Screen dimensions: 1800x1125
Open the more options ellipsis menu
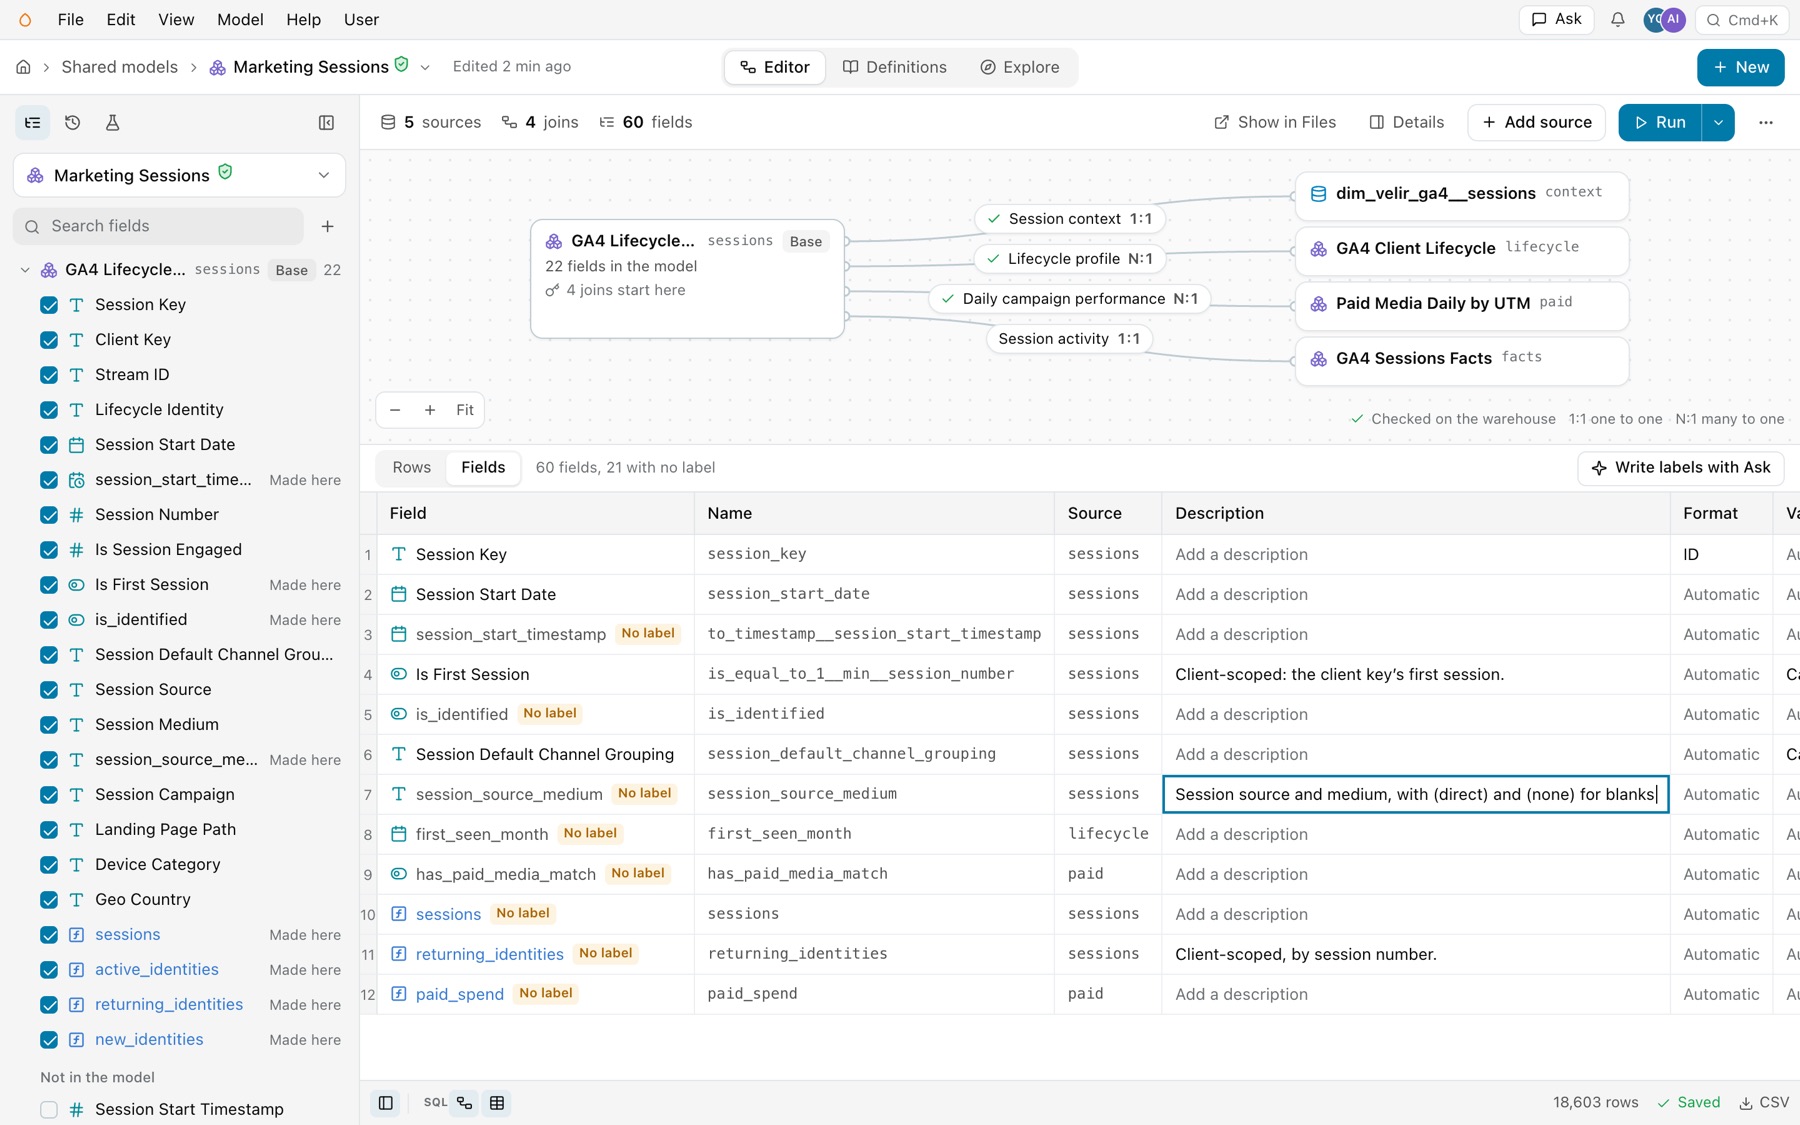[x=1766, y=122]
